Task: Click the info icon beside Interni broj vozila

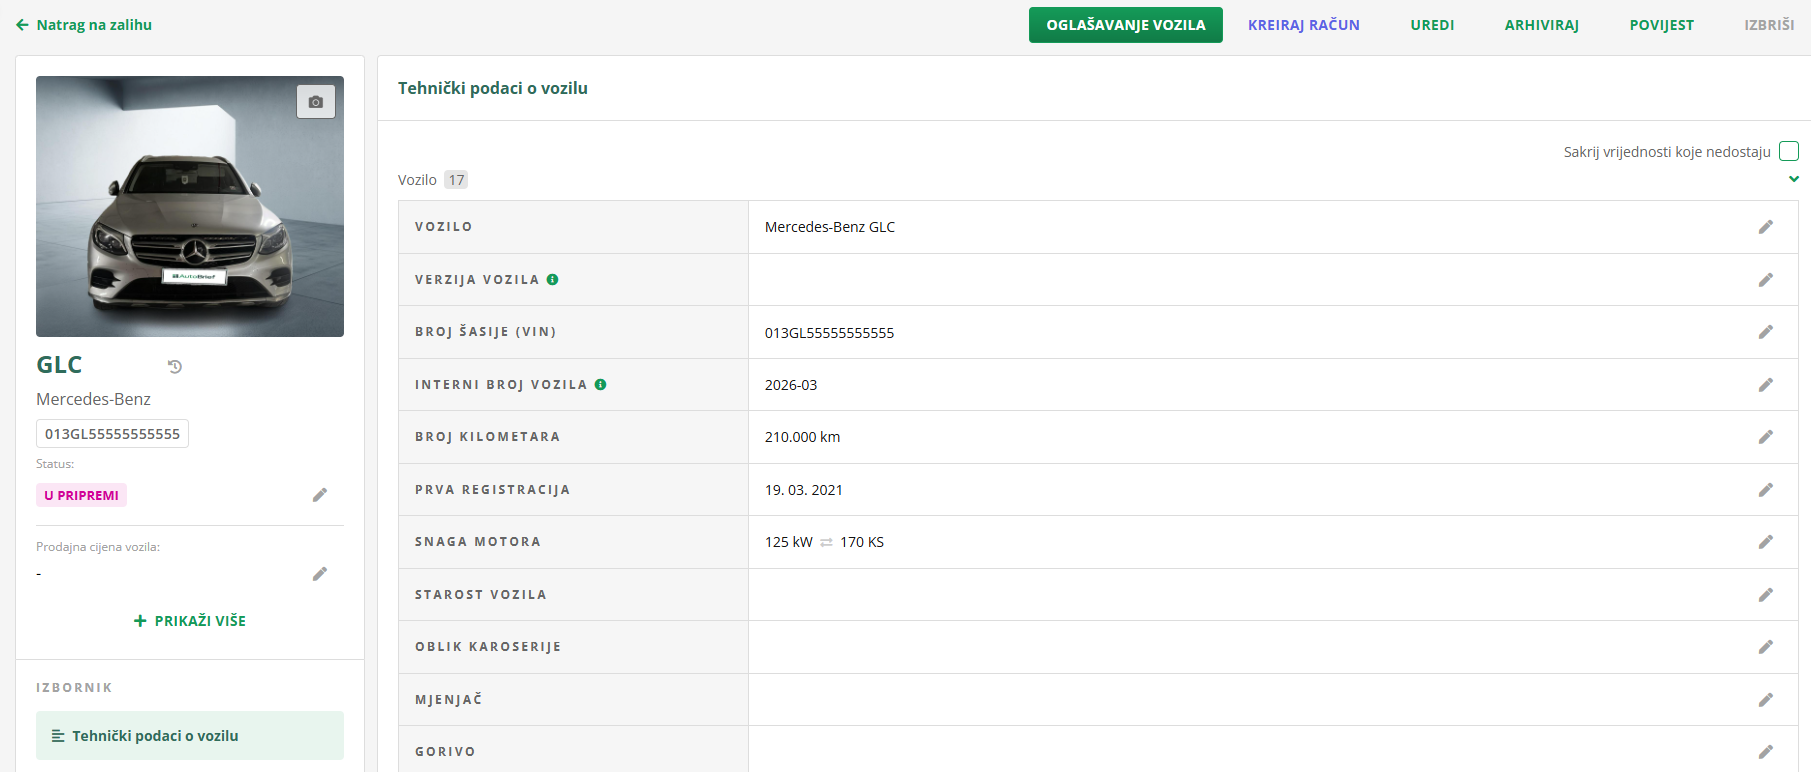Action: (x=601, y=384)
